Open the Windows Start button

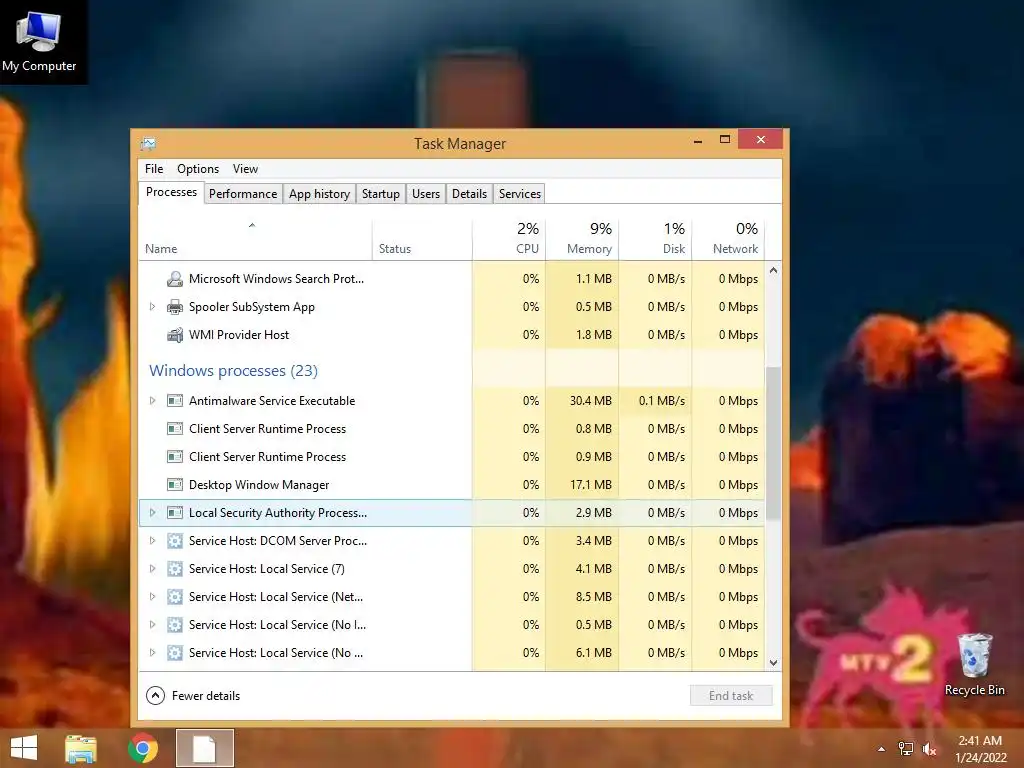pyautogui.click(x=24, y=748)
